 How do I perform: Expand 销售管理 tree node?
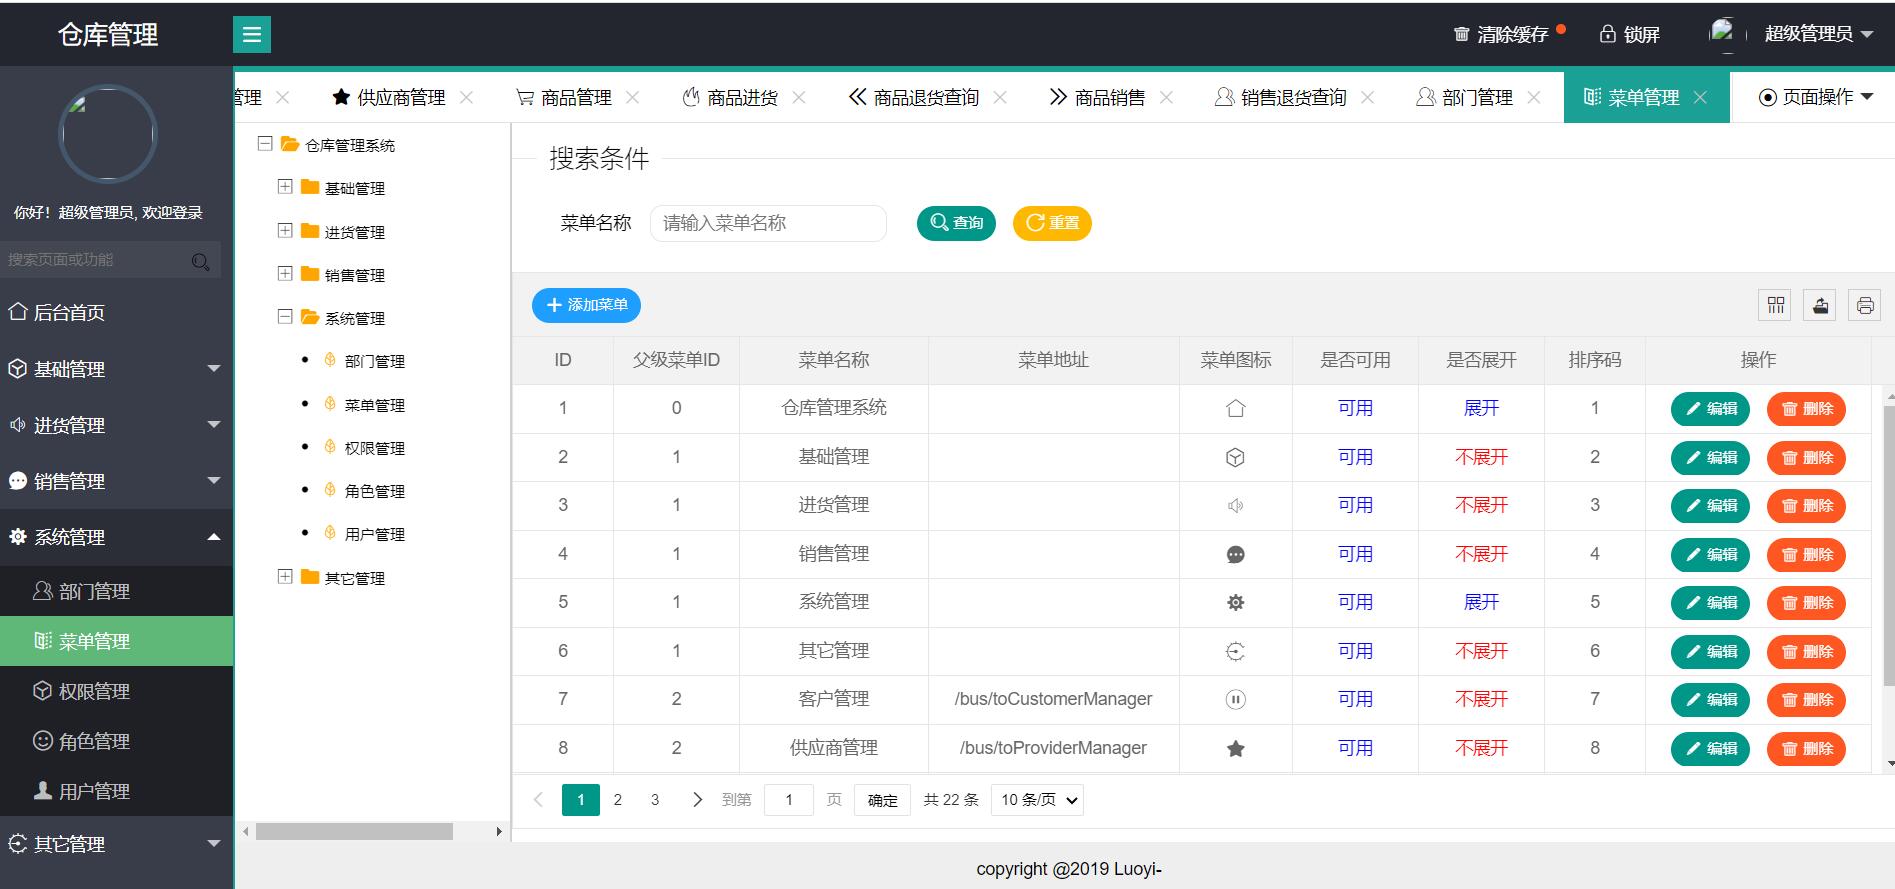click(285, 274)
